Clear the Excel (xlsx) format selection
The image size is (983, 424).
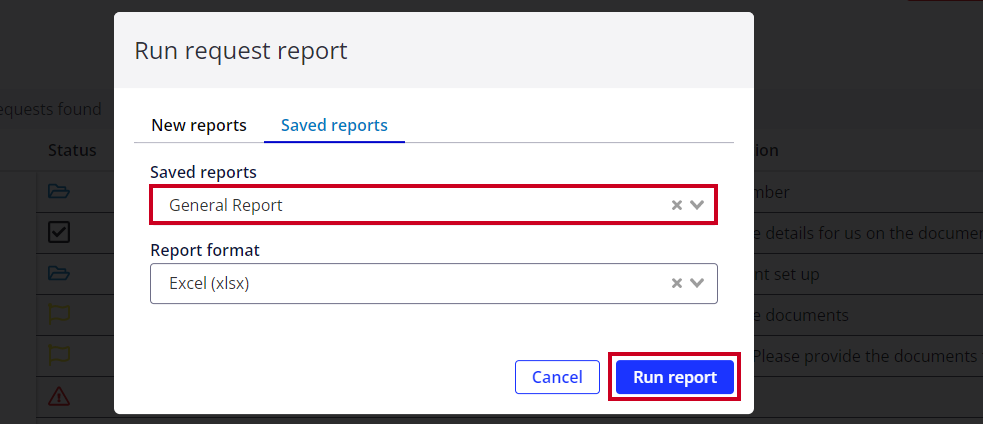click(x=676, y=284)
